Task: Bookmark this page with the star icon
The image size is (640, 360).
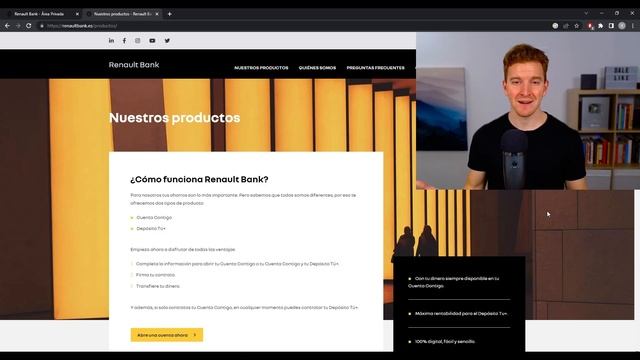Action: point(577,26)
